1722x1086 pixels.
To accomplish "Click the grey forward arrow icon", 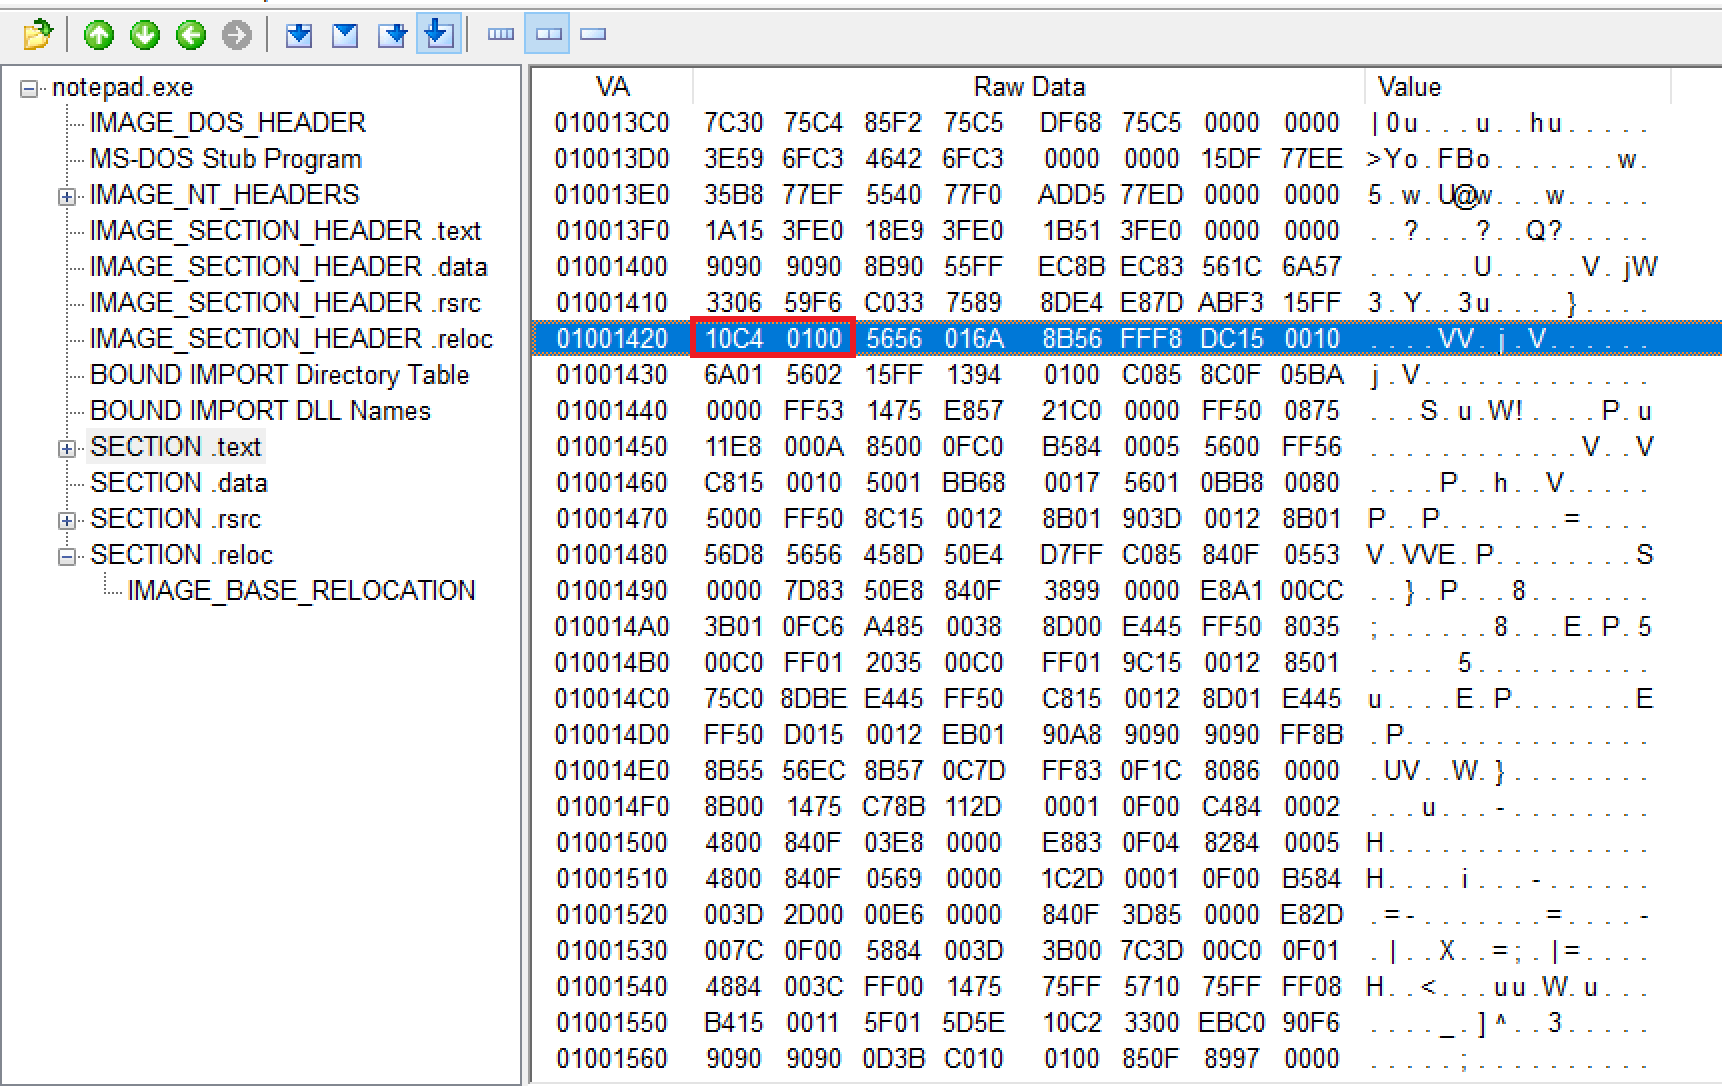I will [237, 35].
